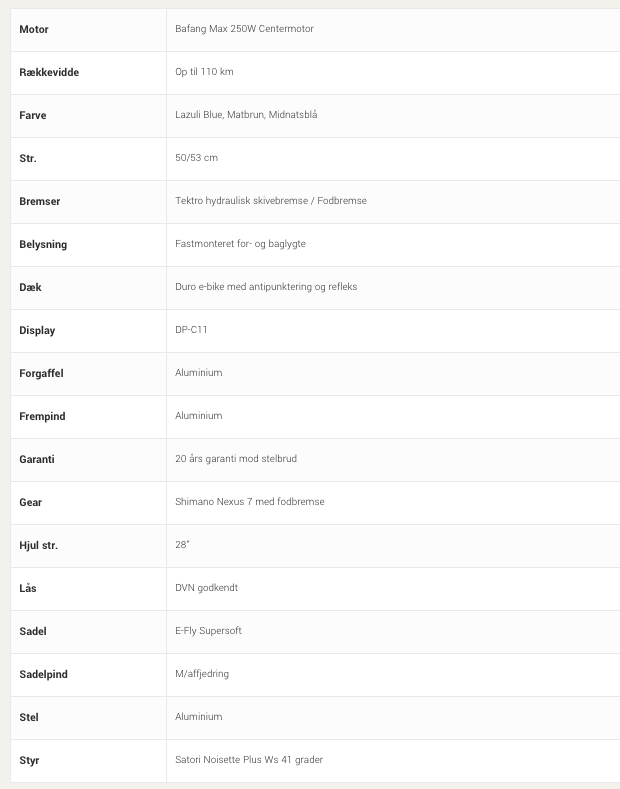Click the Farve row label
Screen dimensions: 620x789
[33, 115]
